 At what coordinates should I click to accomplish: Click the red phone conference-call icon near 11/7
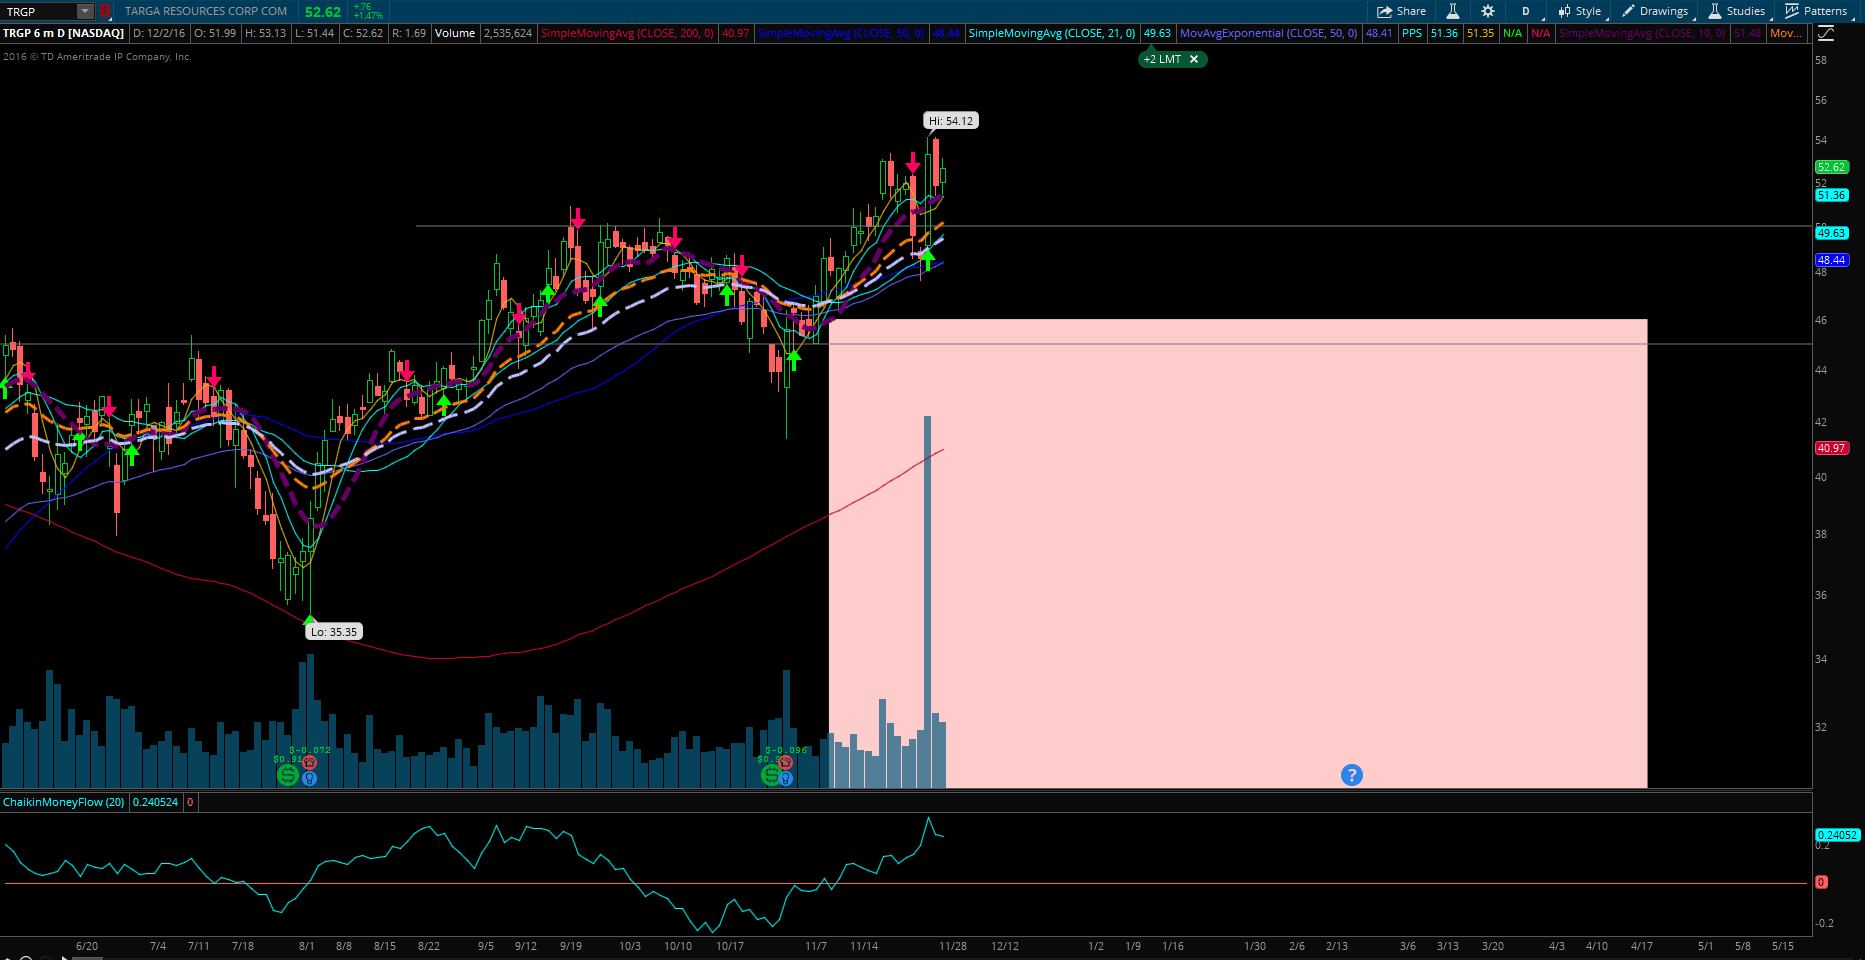pyautogui.click(x=785, y=763)
